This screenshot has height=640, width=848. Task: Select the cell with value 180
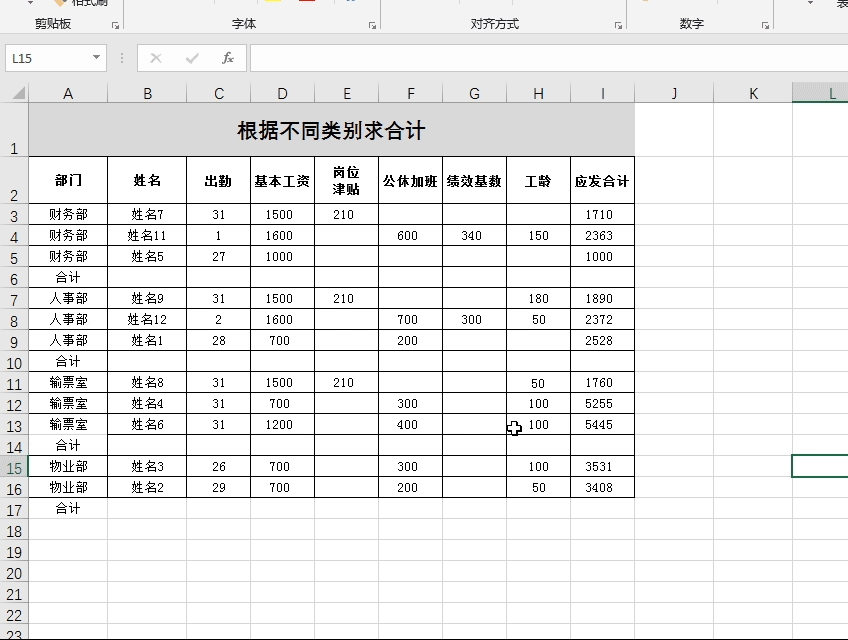click(x=539, y=298)
